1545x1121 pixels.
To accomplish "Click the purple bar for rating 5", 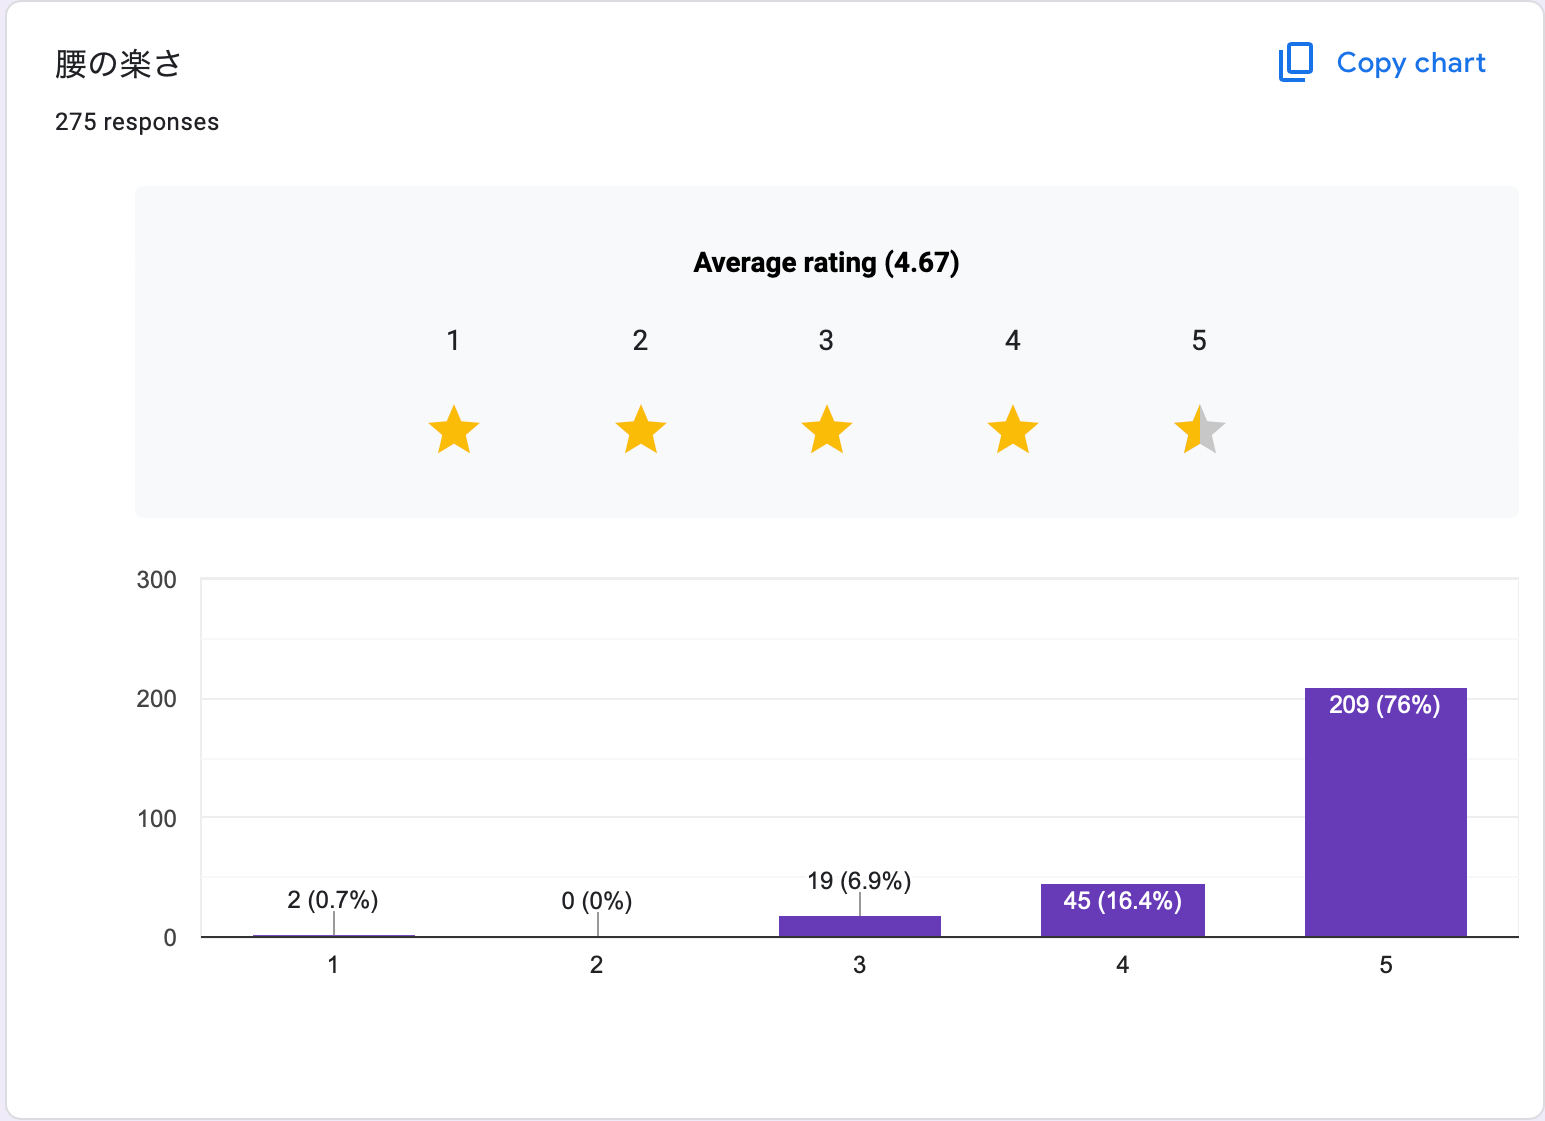I will pyautogui.click(x=1385, y=820).
